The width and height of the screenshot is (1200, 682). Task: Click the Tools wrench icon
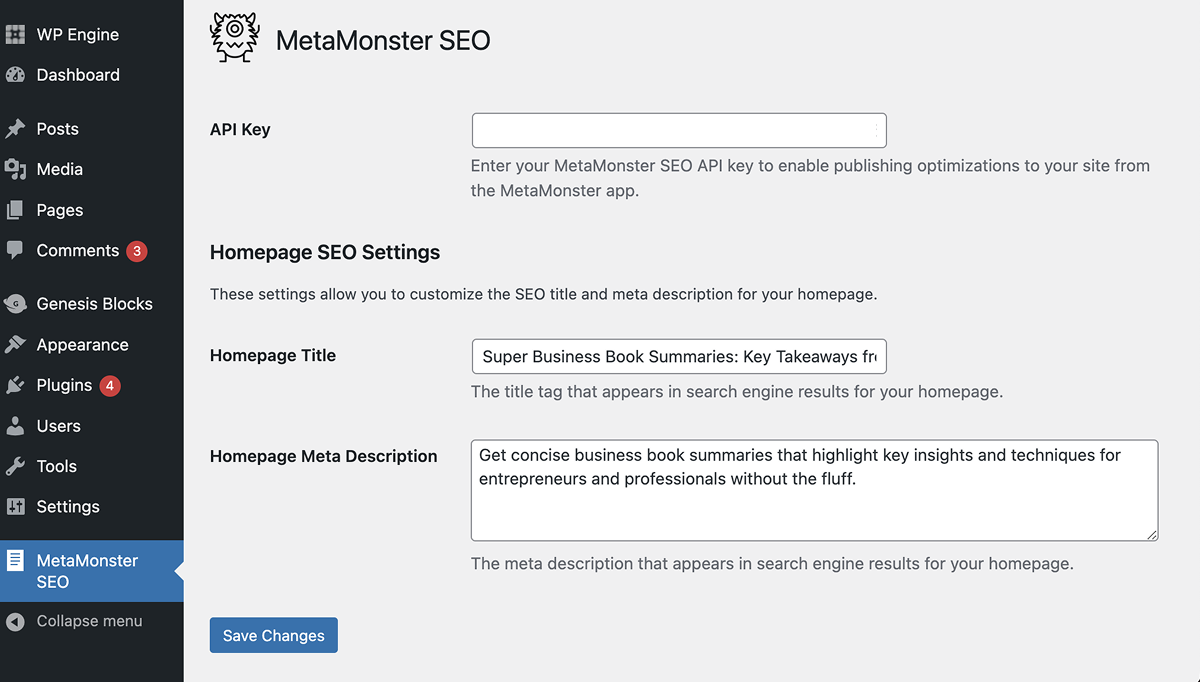coord(15,466)
